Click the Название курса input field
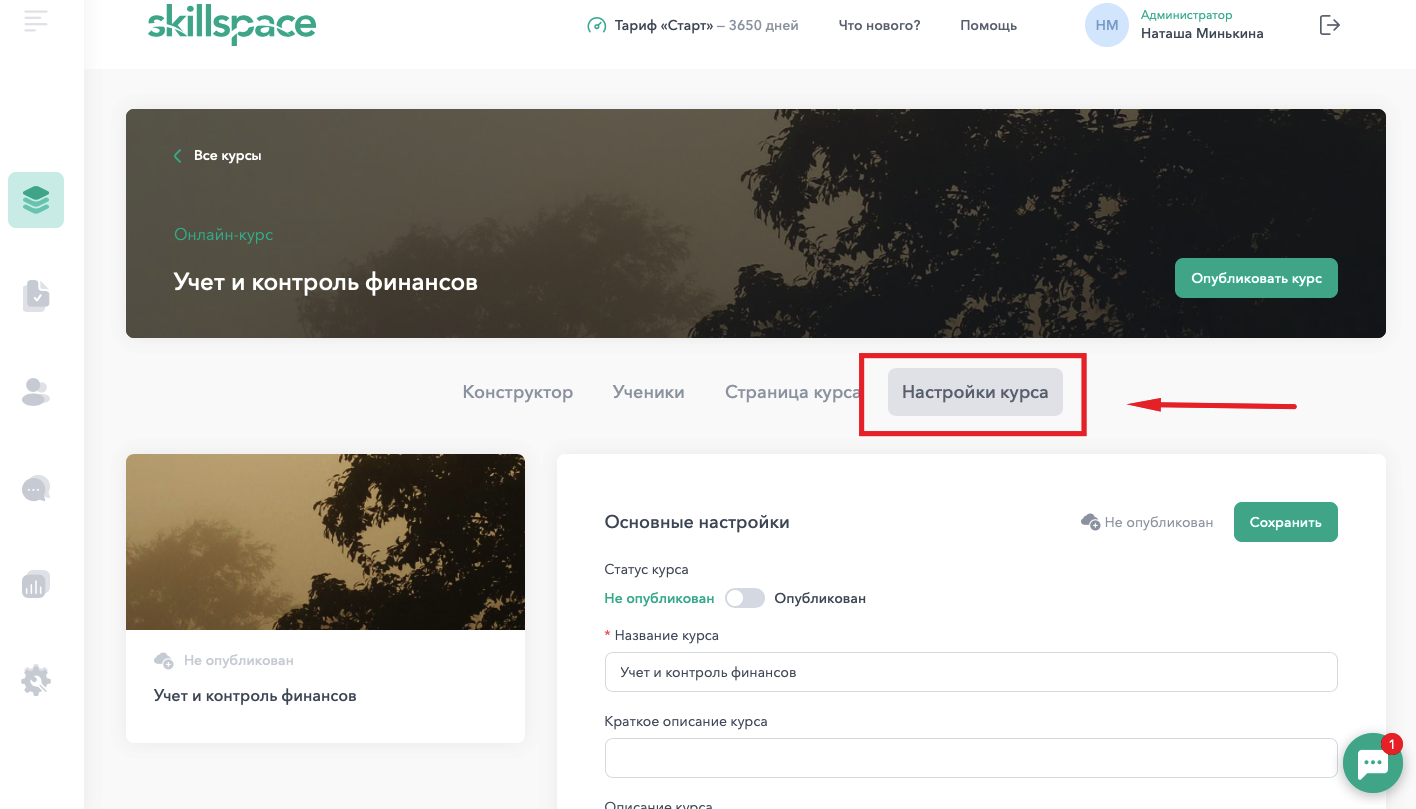Viewport: 1416px width, 809px height. point(971,672)
